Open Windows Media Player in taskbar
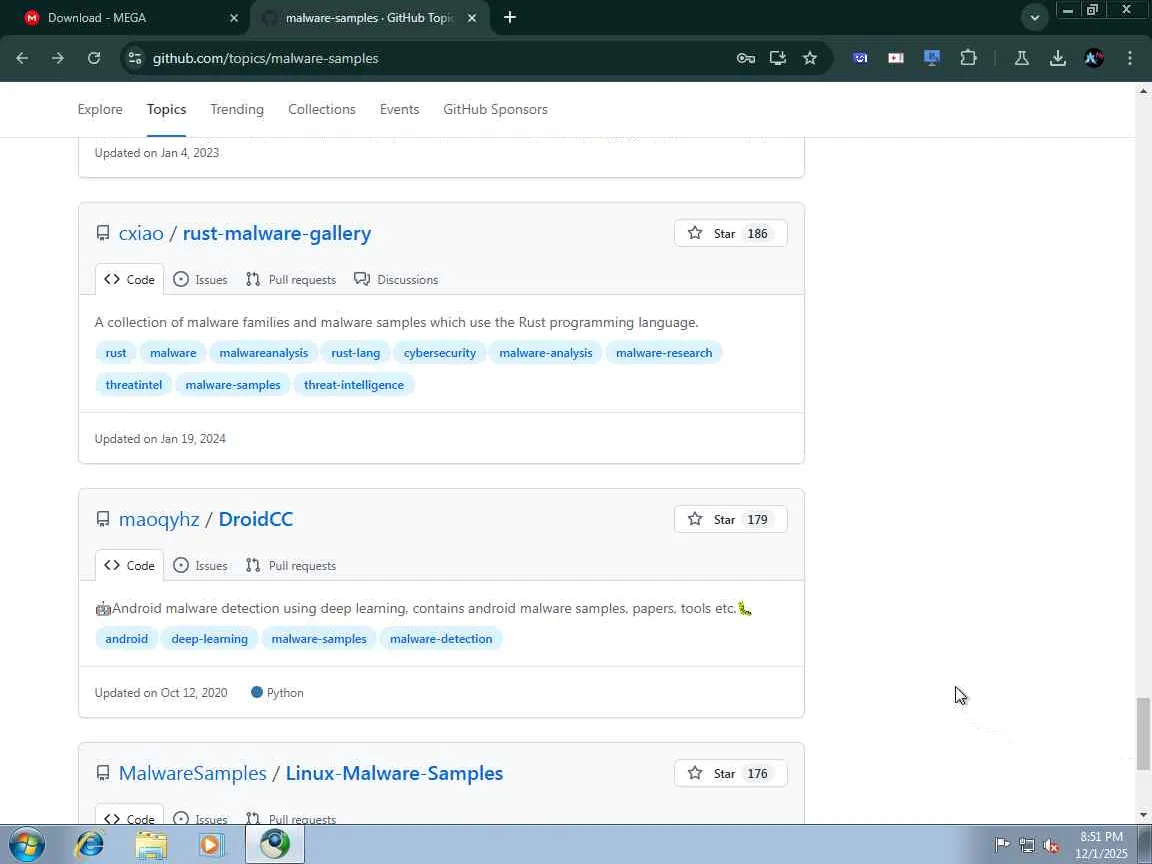 (x=211, y=844)
